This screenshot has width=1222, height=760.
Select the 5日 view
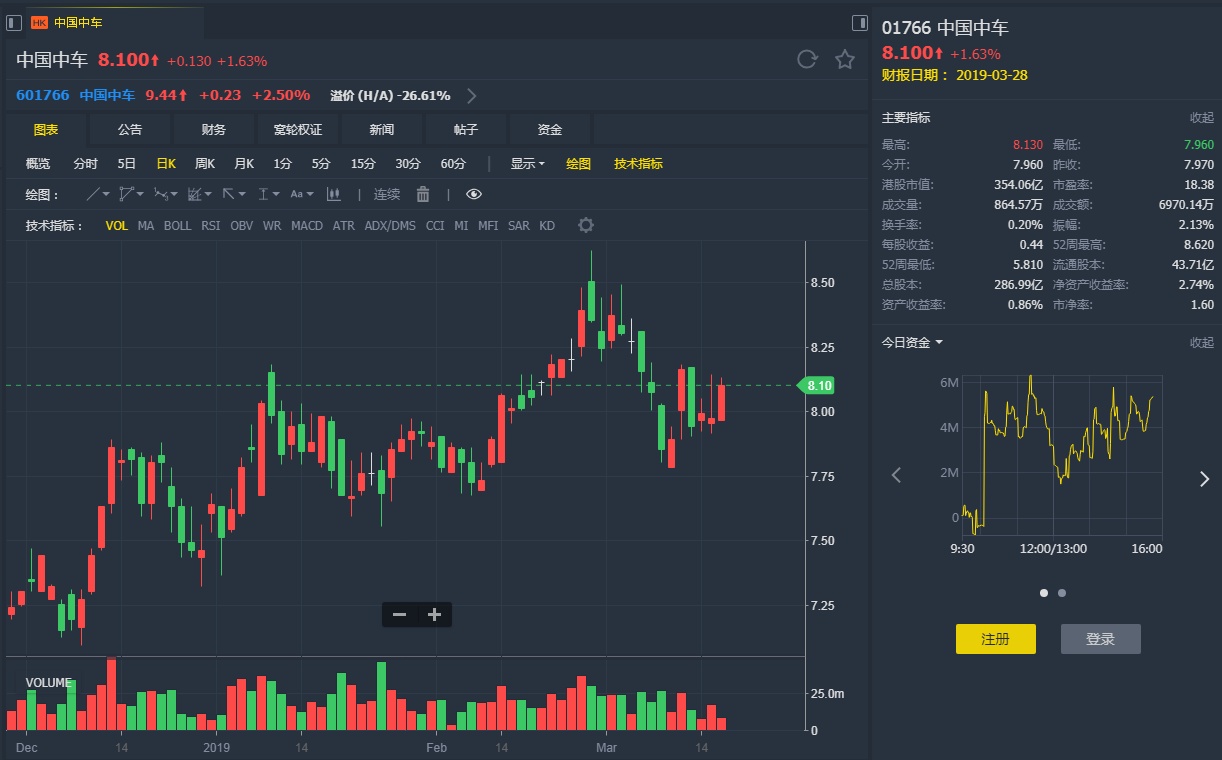click(x=127, y=164)
